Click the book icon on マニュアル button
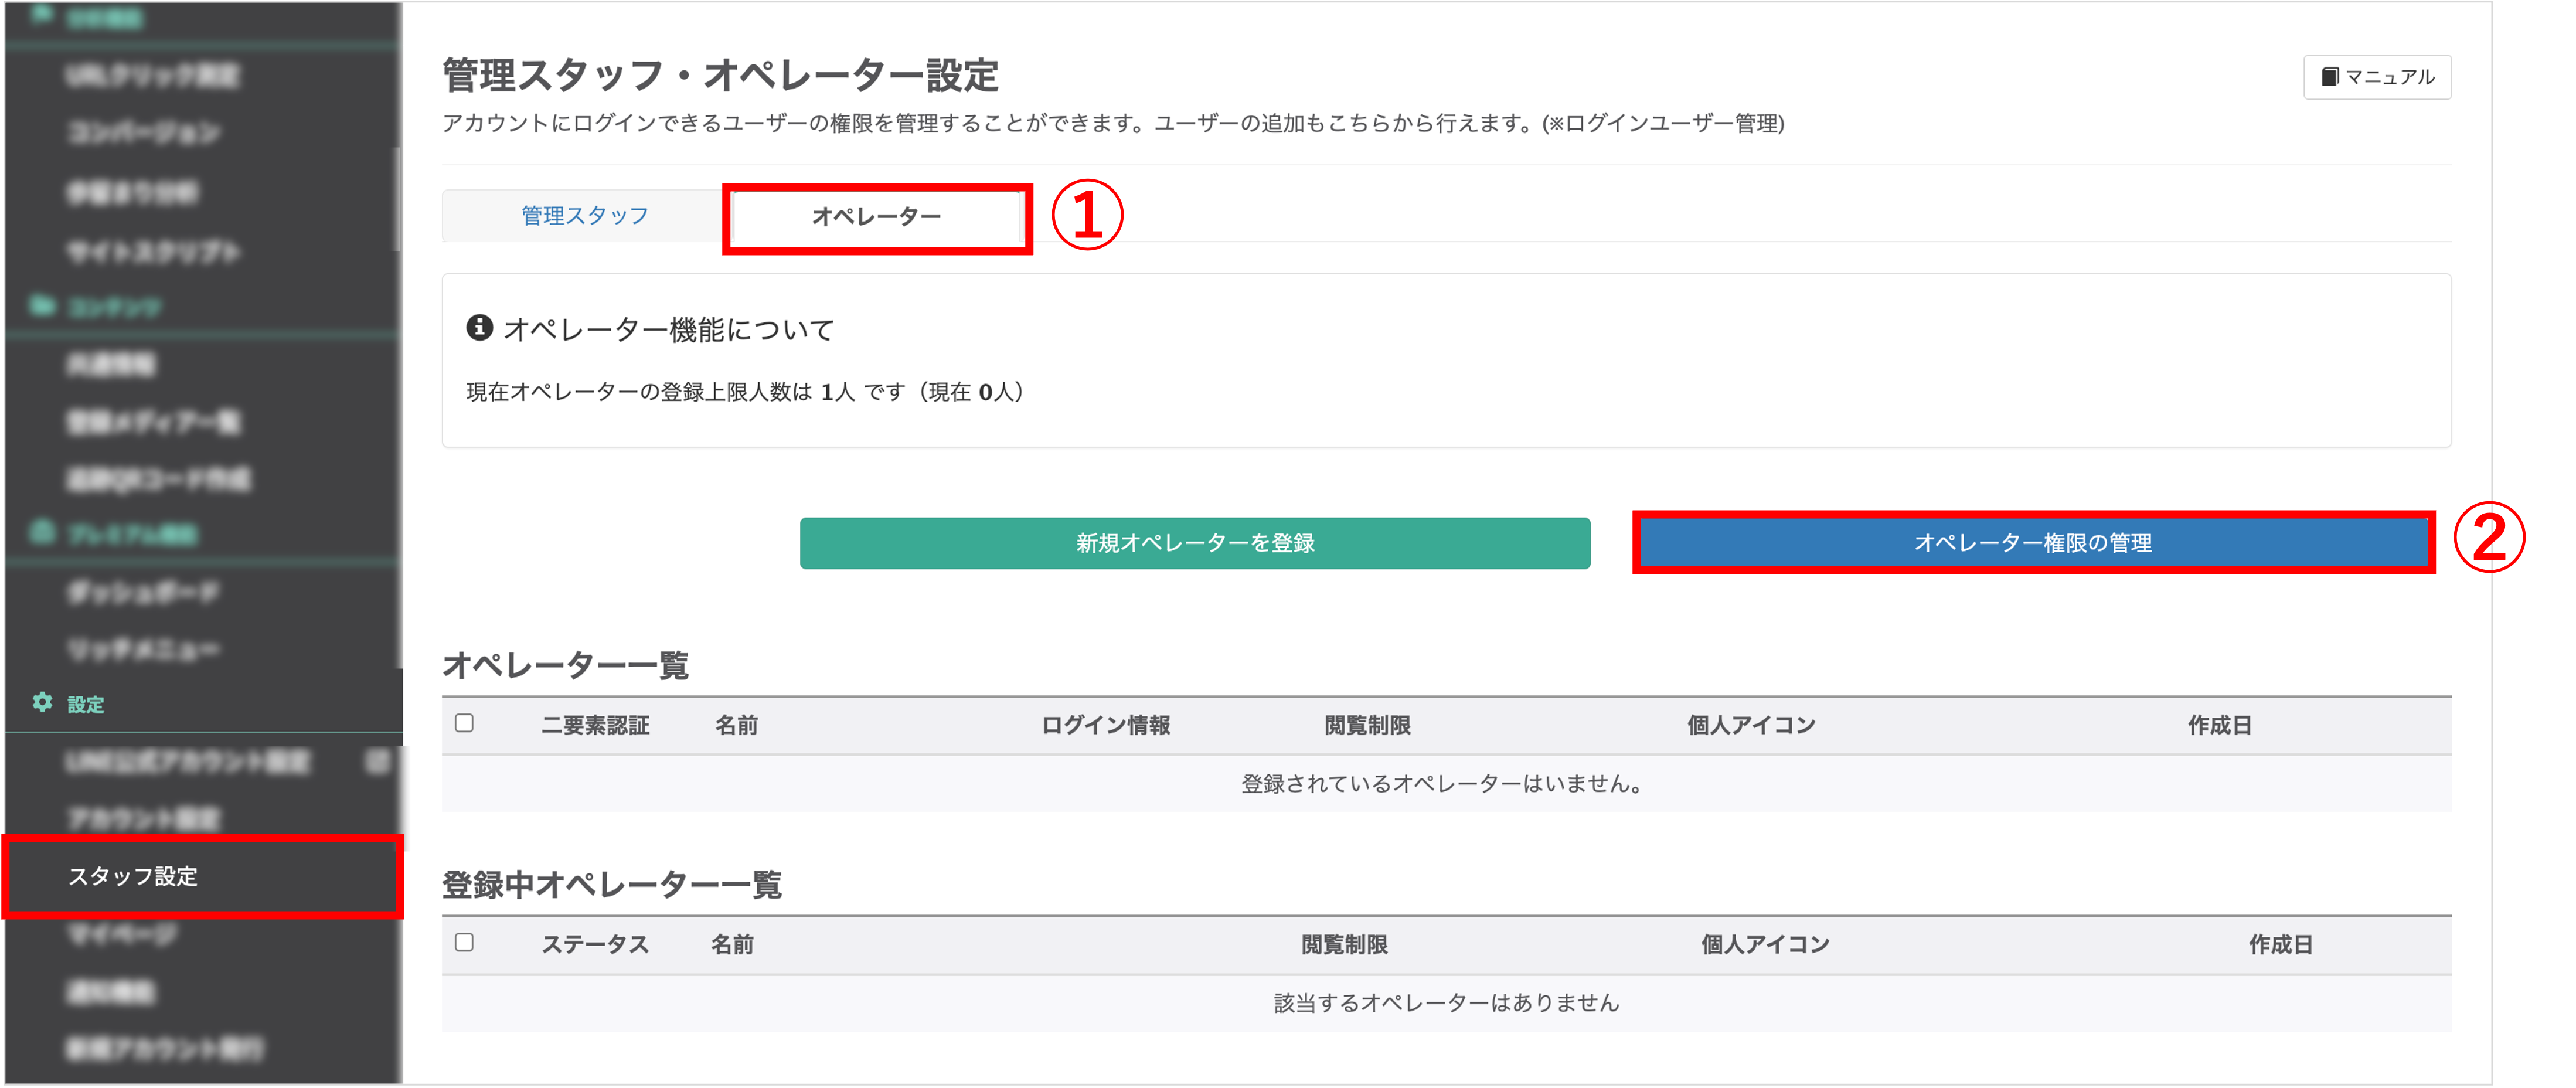Viewport: 2576px width, 1088px height. [2329, 77]
